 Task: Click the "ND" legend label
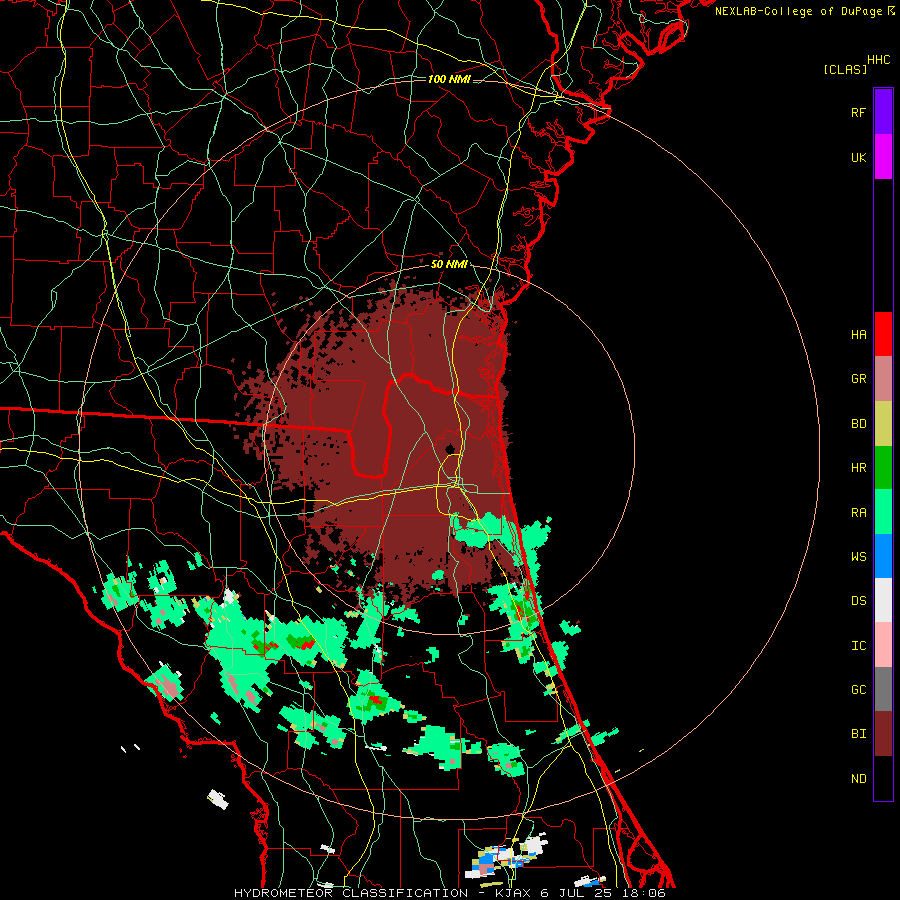[858, 778]
